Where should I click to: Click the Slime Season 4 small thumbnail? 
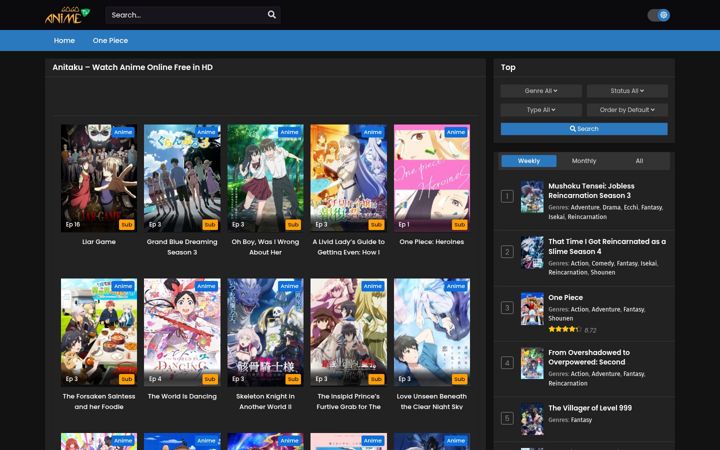(532, 253)
